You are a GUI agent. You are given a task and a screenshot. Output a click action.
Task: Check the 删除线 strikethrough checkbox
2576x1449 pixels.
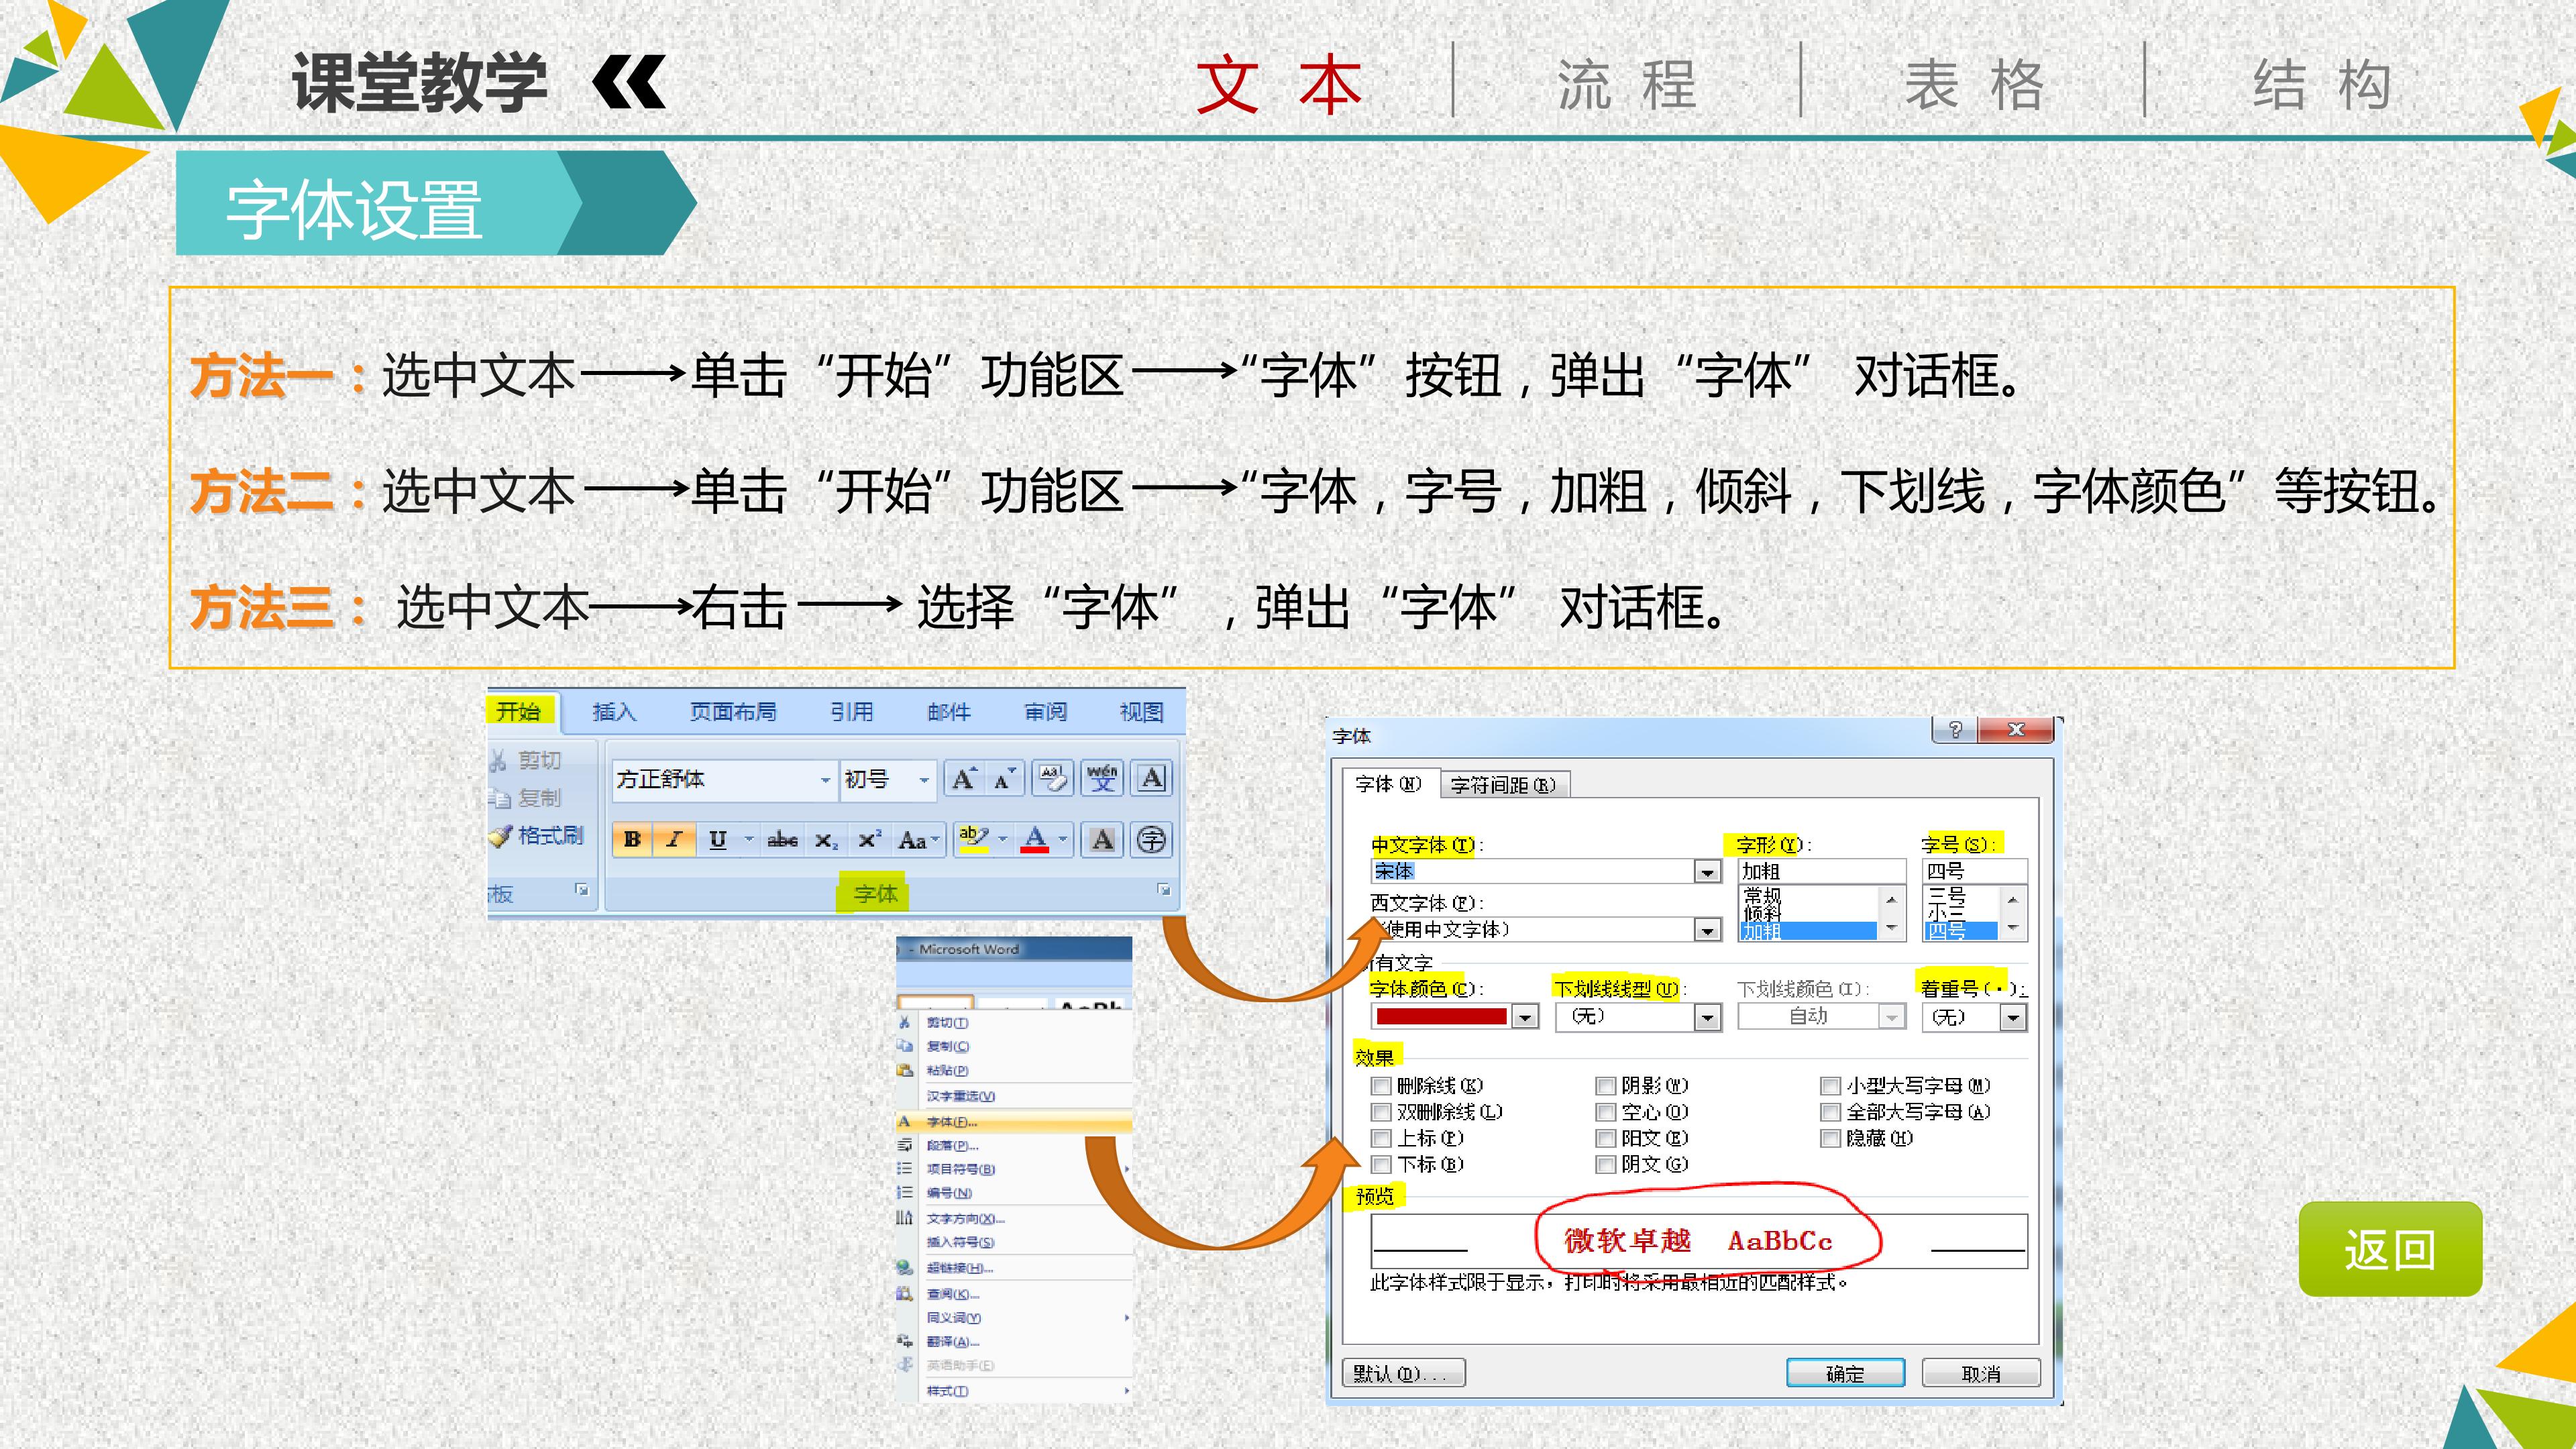point(1381,1086)
